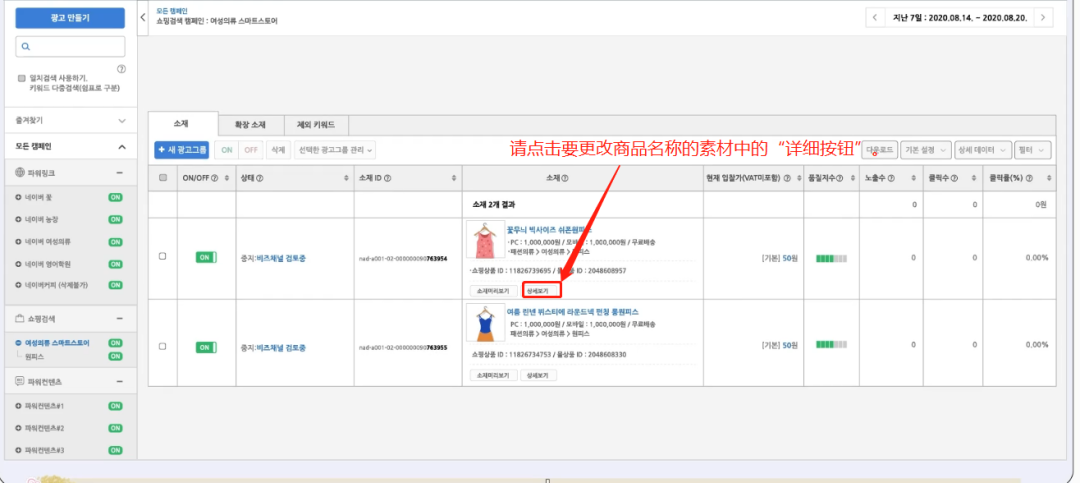
Task: Click the 파워컨텐츠 document icon
Action: pos(19,381)
